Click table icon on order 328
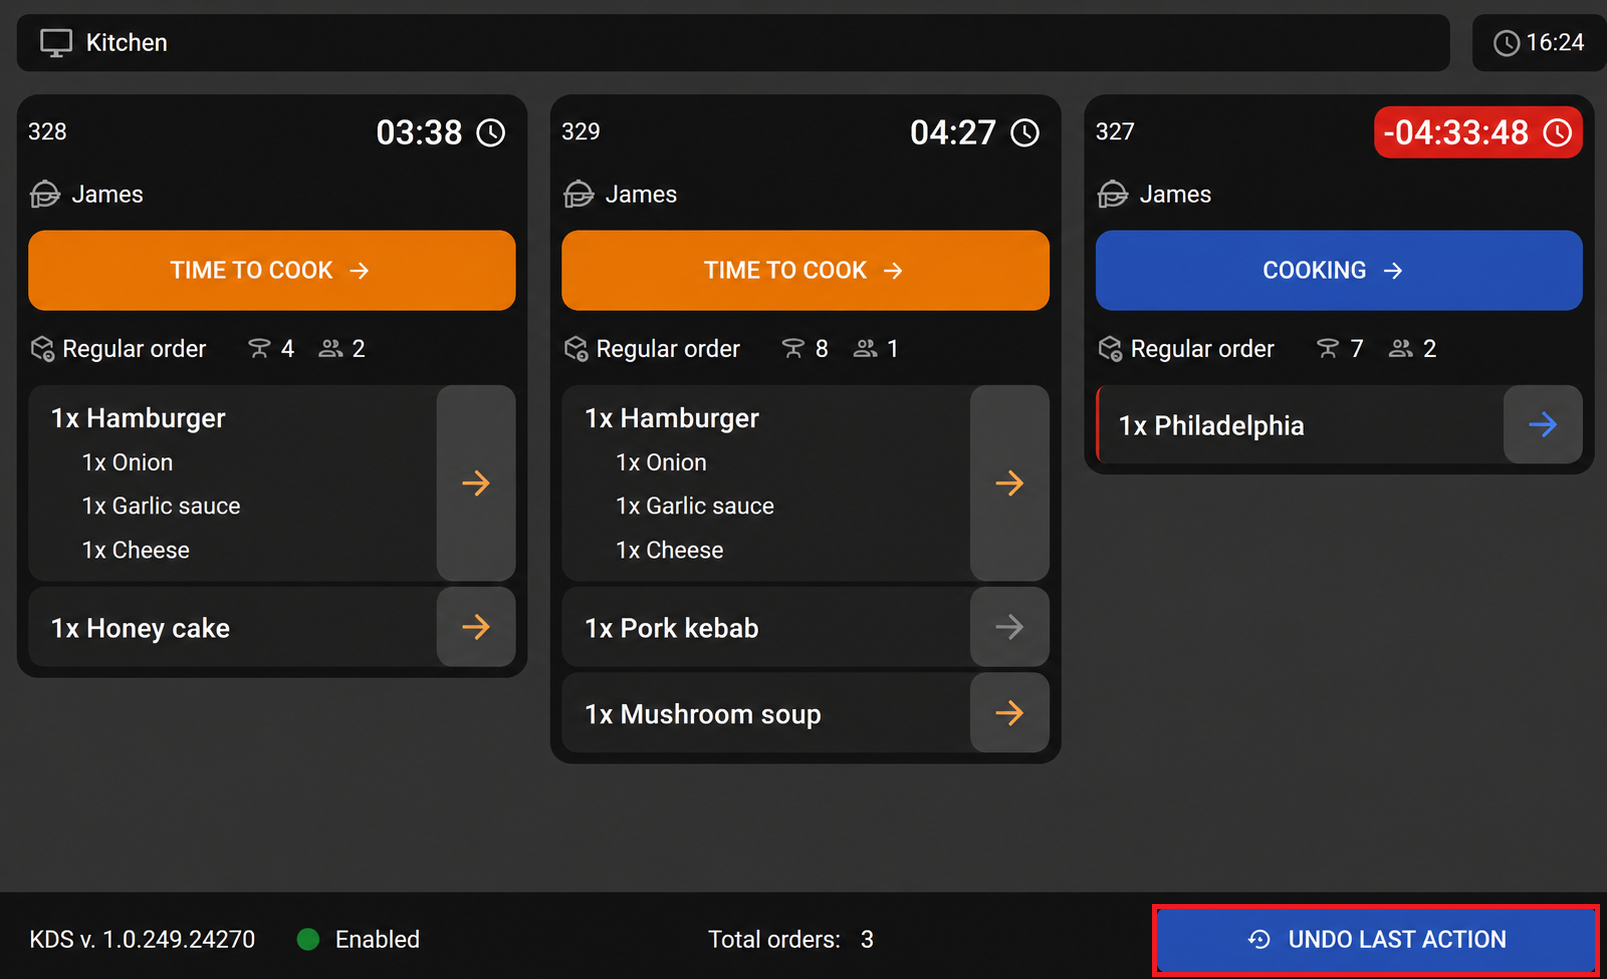Screen dimensions: 1607x979 [259, 348]
